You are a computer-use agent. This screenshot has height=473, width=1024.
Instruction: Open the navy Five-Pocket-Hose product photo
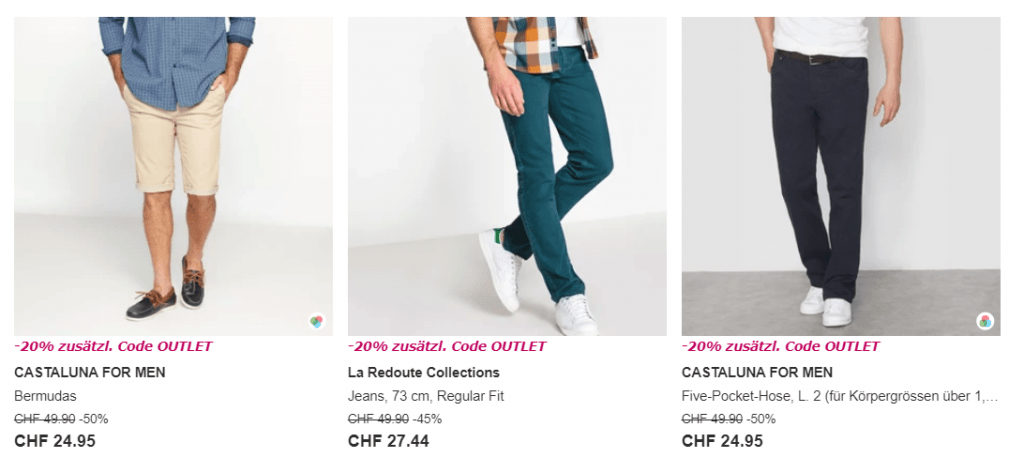click(x=840, y=175)
